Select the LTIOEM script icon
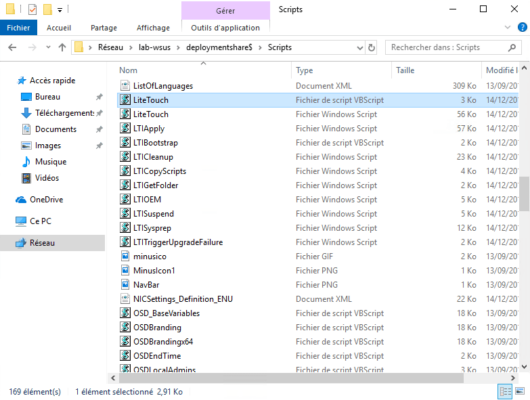Viewport: 530px width, 400px height. (x=125, y=199)
